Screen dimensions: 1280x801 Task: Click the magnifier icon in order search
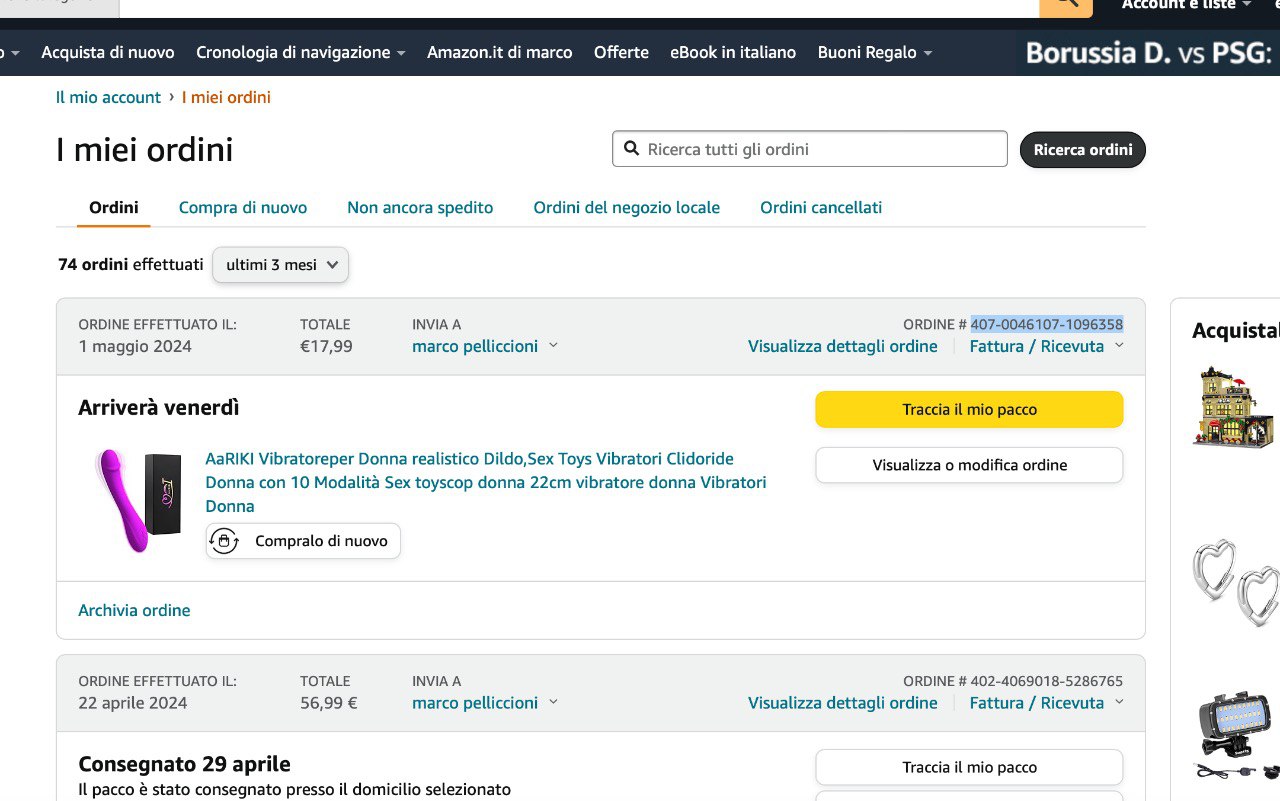(631, 149)
